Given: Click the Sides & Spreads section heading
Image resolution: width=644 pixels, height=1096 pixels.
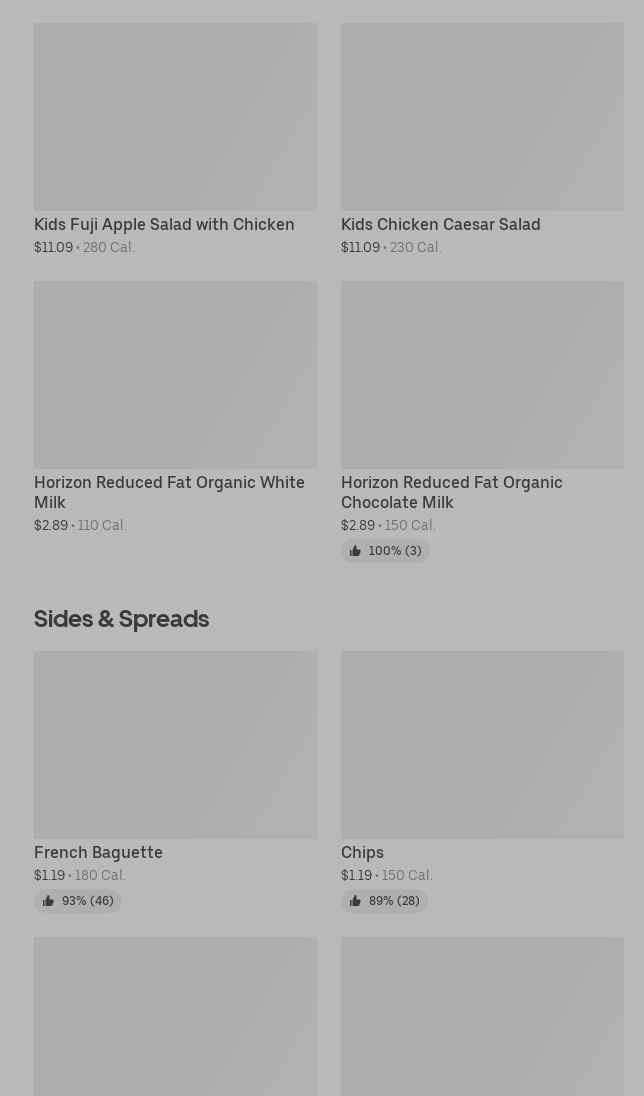Looking at the screenshot, I should pos(121,618).
